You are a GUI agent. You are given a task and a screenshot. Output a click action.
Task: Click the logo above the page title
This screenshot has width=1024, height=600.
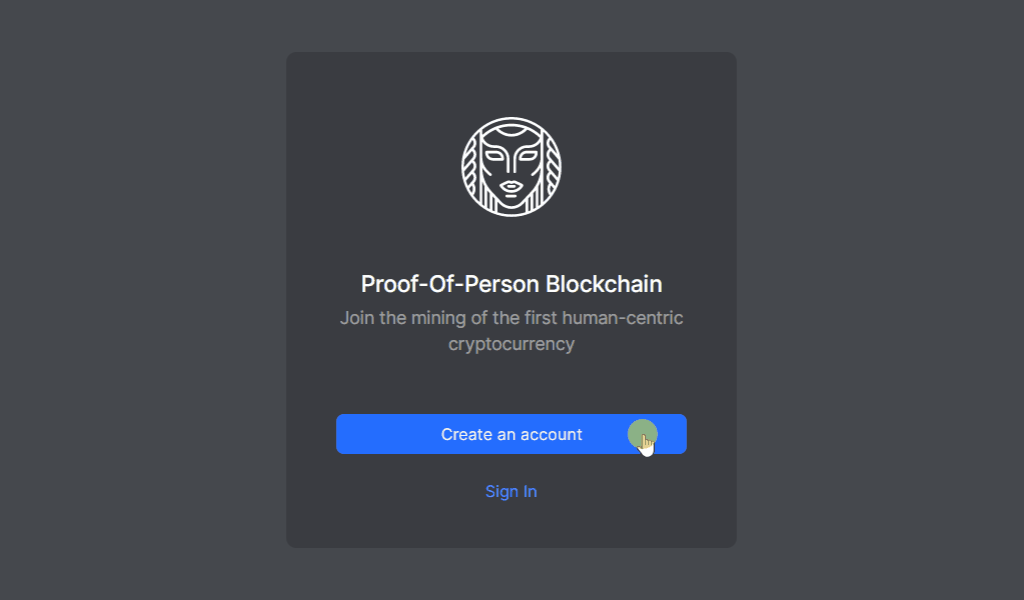(x=511, y=166)
